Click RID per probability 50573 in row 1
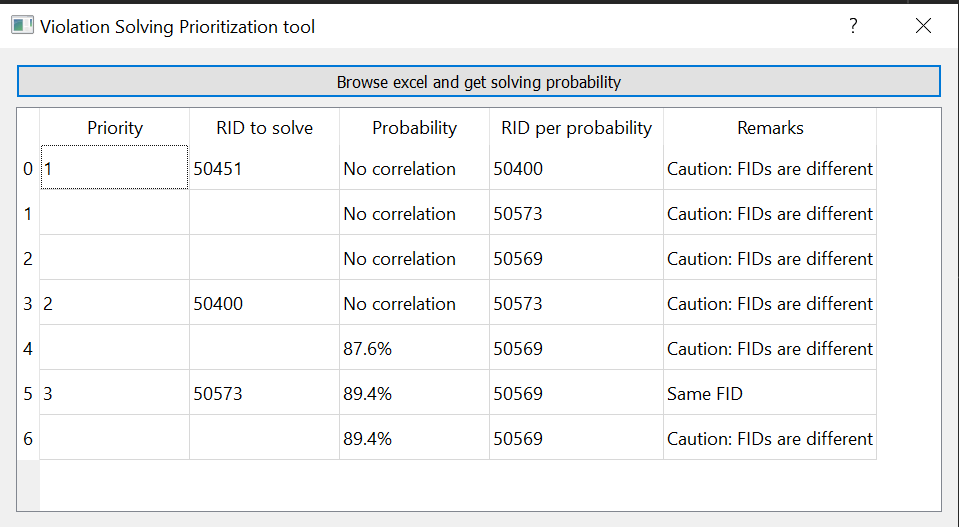 (x=576, y=213)
